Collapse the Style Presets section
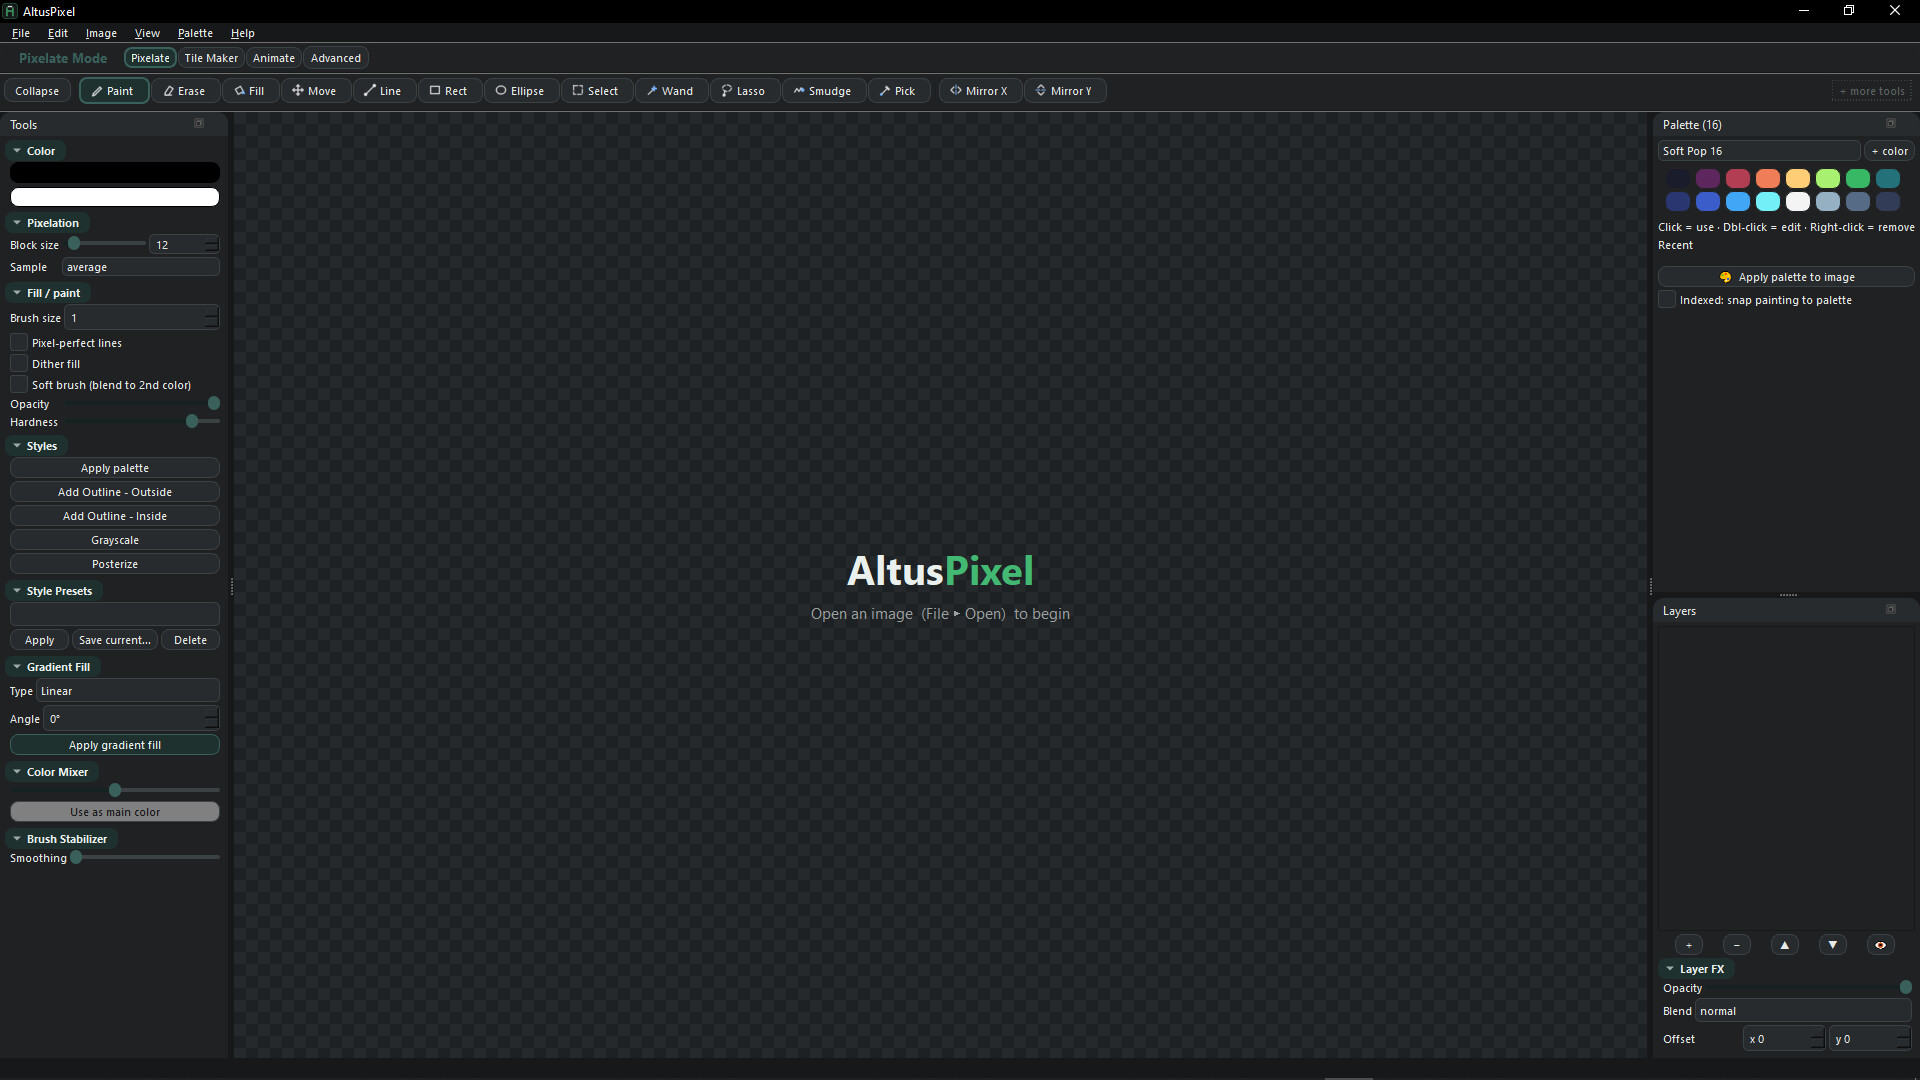This screenshot has width=1920, height=1080. pyautogui.click(x=55, y=591)
